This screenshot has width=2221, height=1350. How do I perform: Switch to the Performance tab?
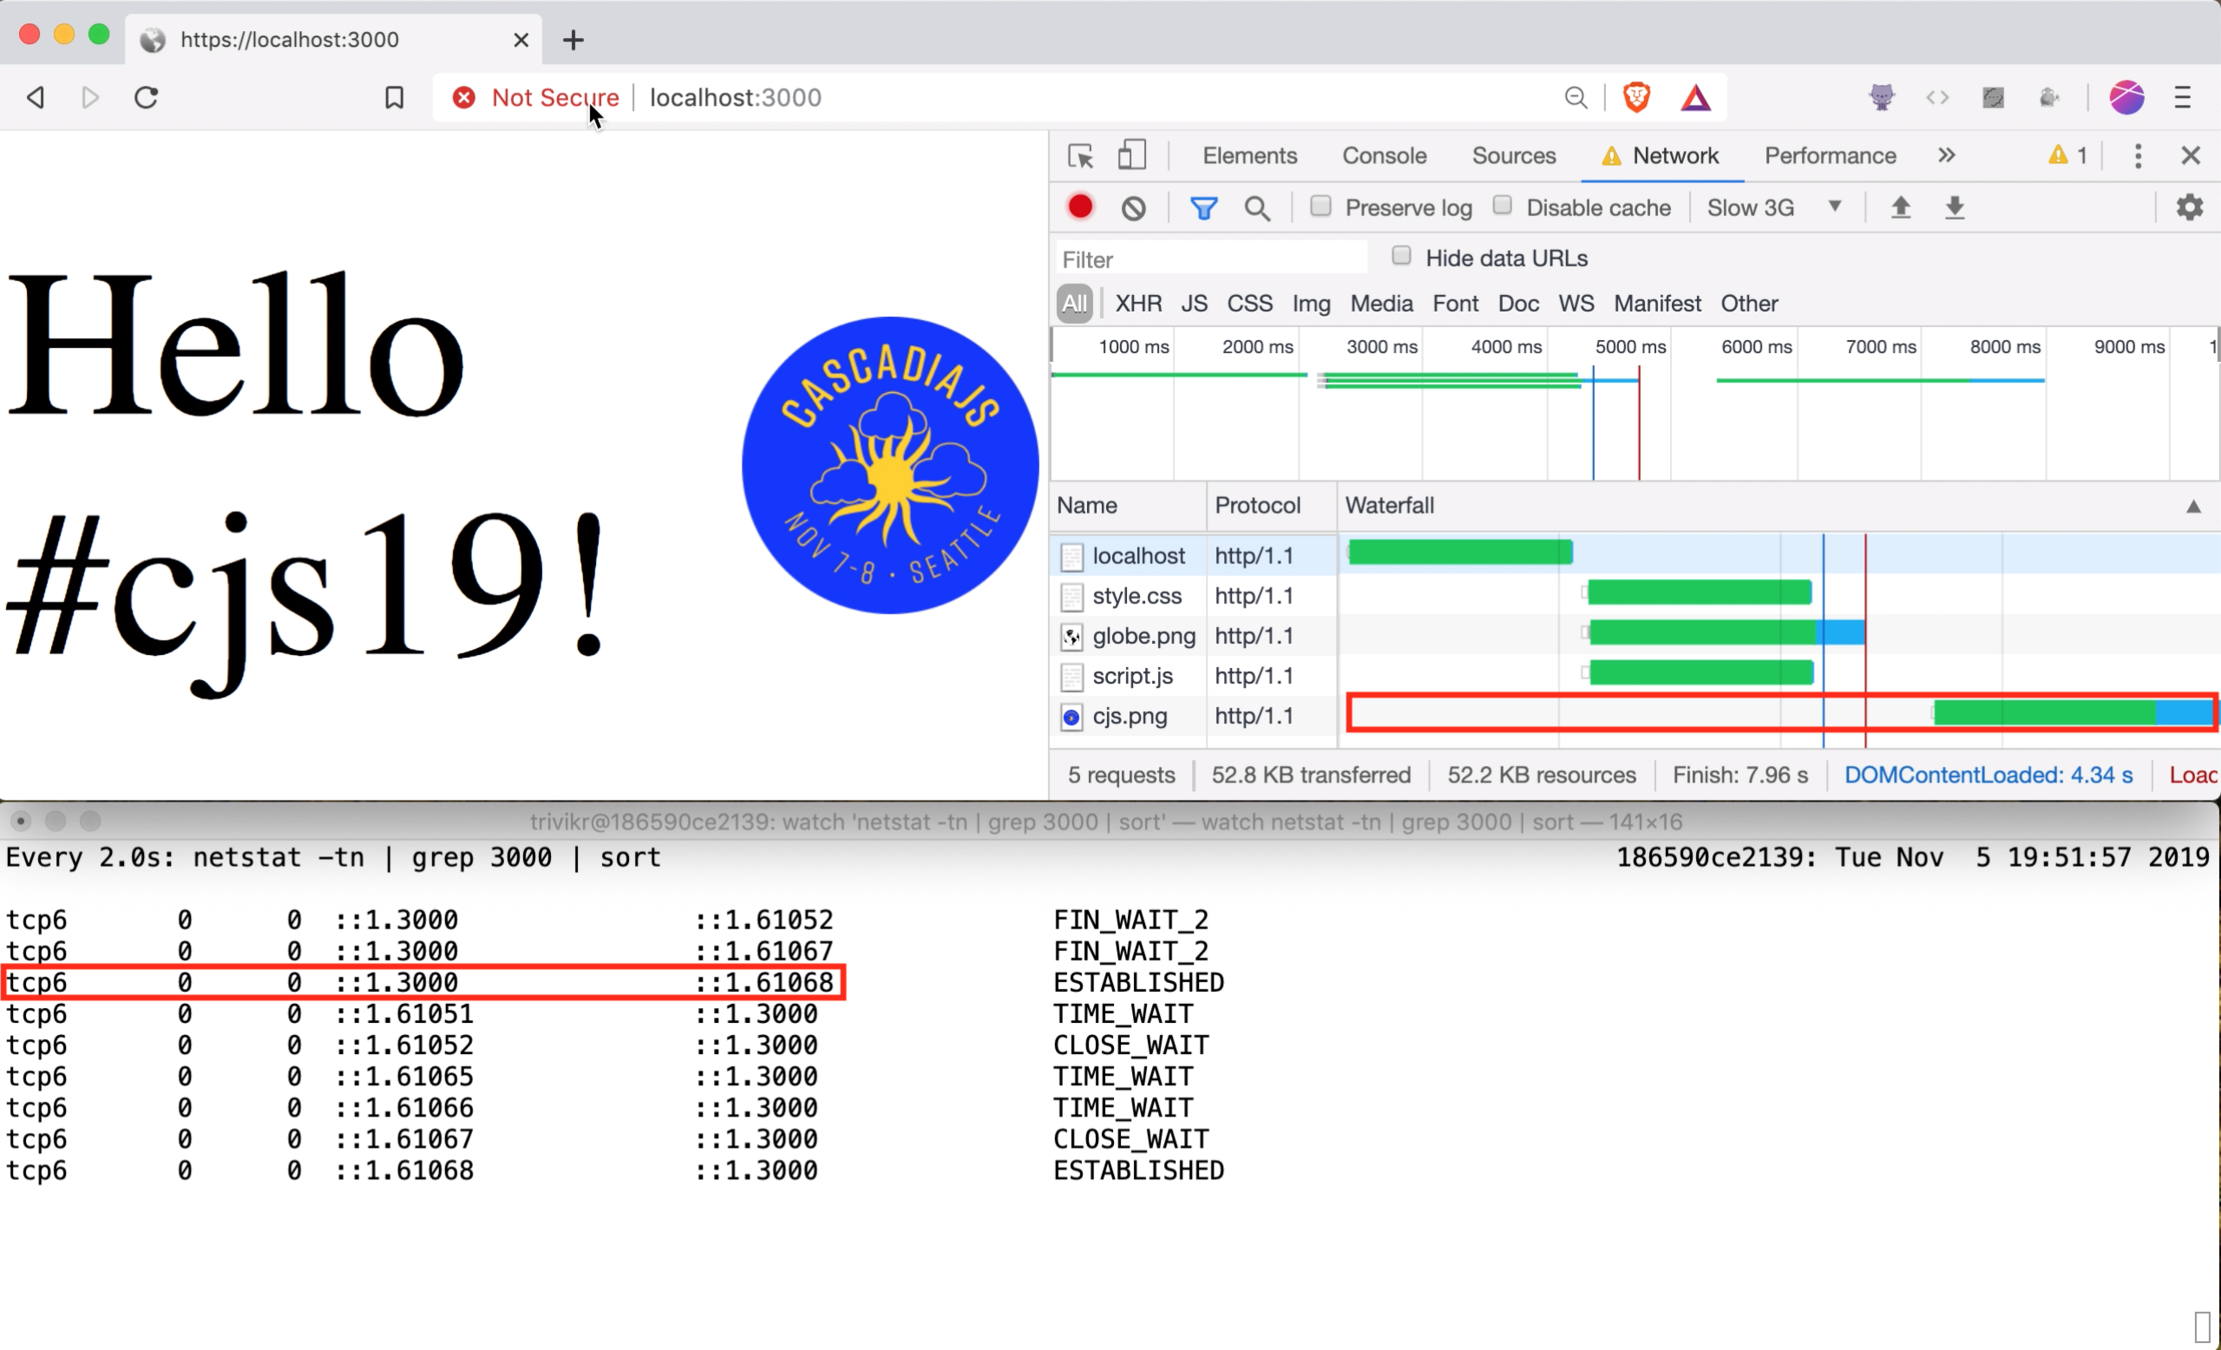click(x=1829, y=156)
